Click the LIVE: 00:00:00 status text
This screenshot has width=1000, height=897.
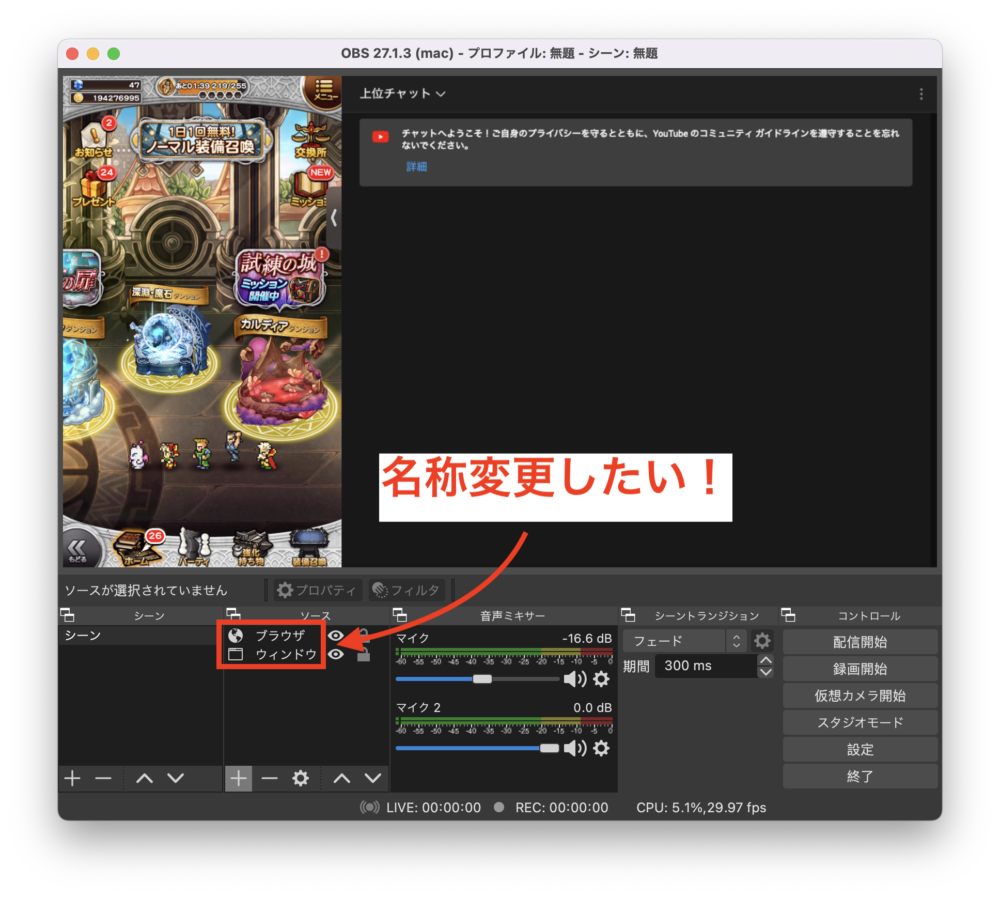pos(434,808)
